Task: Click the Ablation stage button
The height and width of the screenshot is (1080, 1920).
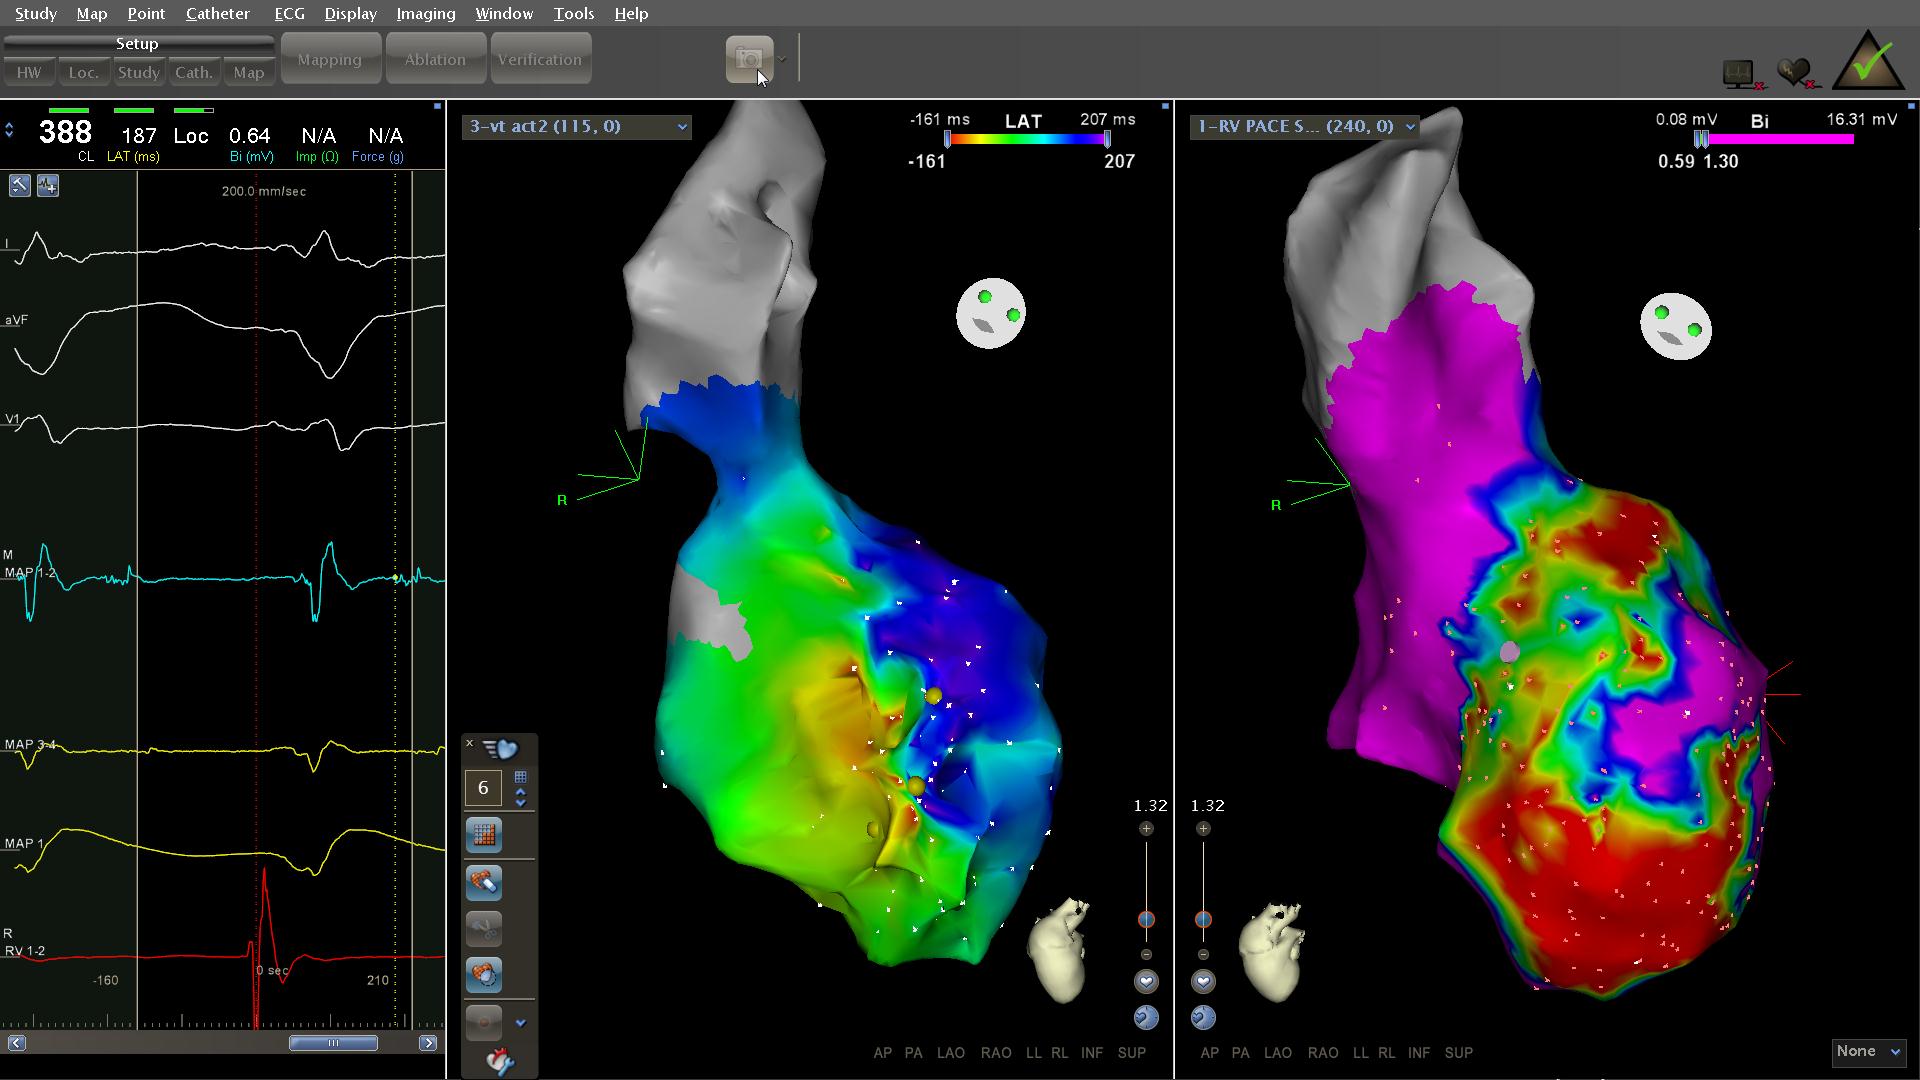Action: [x=435, y=60]
